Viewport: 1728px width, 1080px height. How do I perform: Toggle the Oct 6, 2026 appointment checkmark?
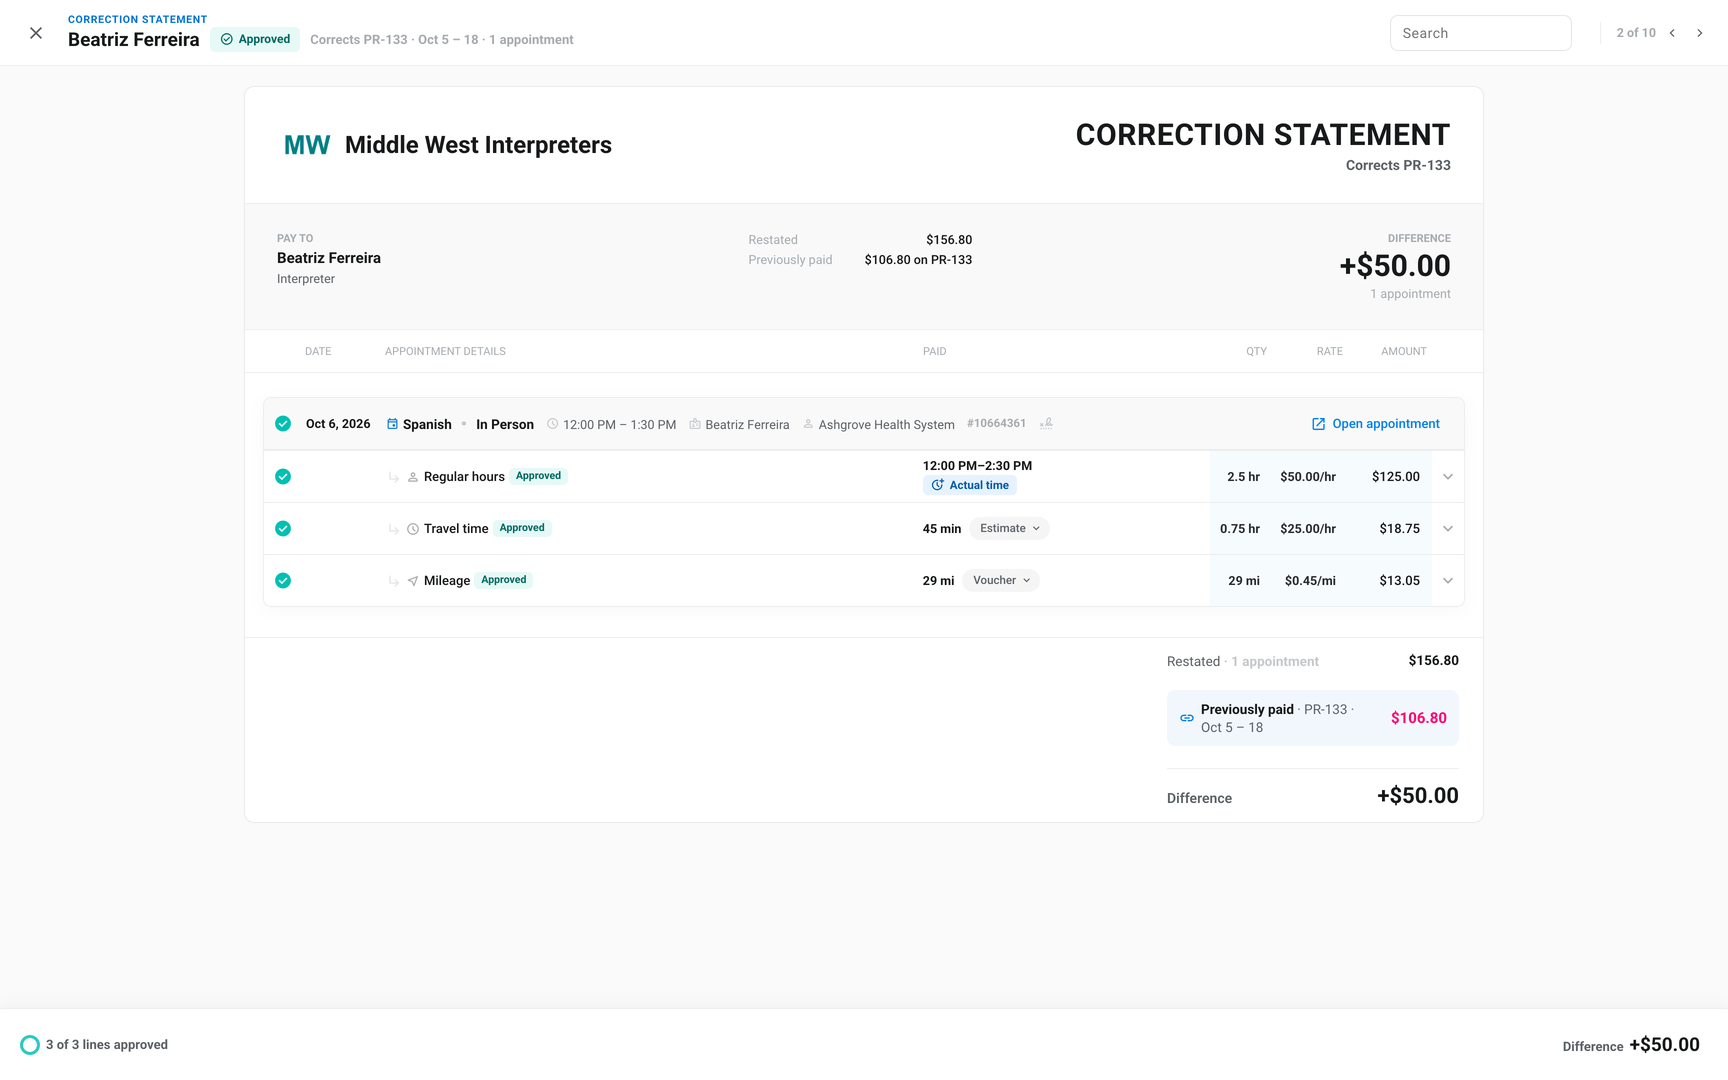[x=283, y=424]
